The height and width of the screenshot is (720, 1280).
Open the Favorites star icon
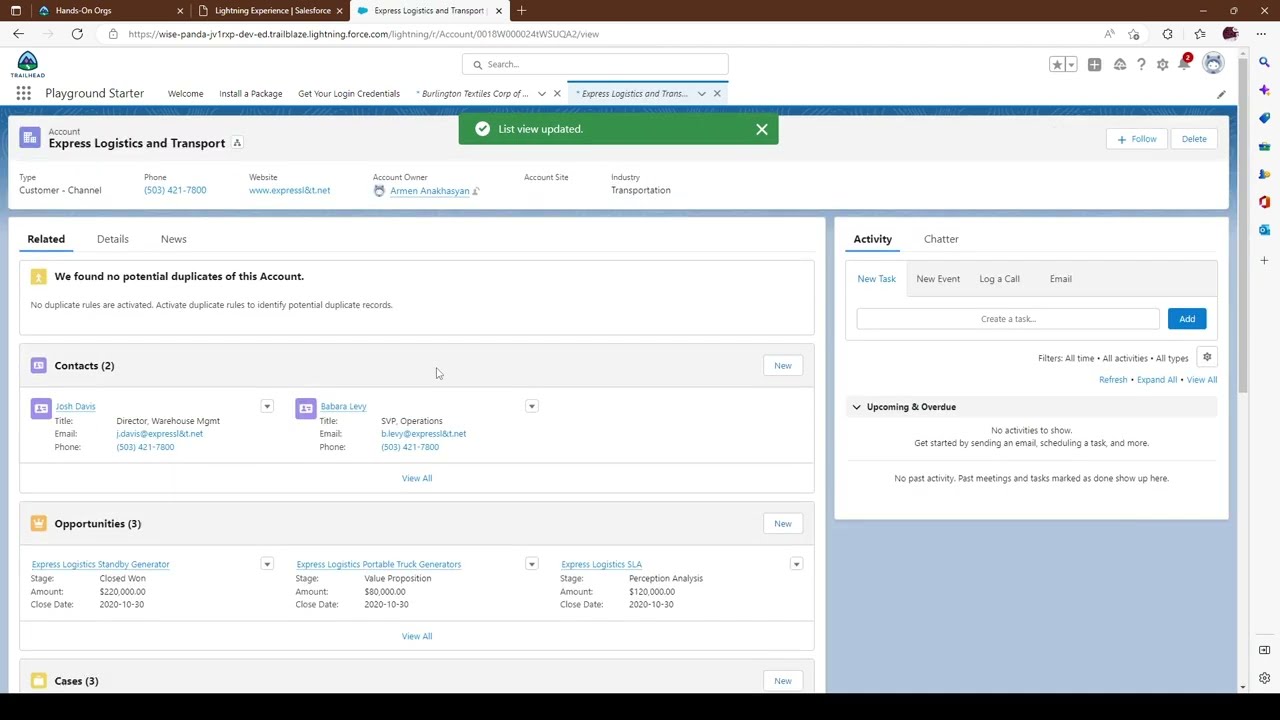pos(1056,64)
